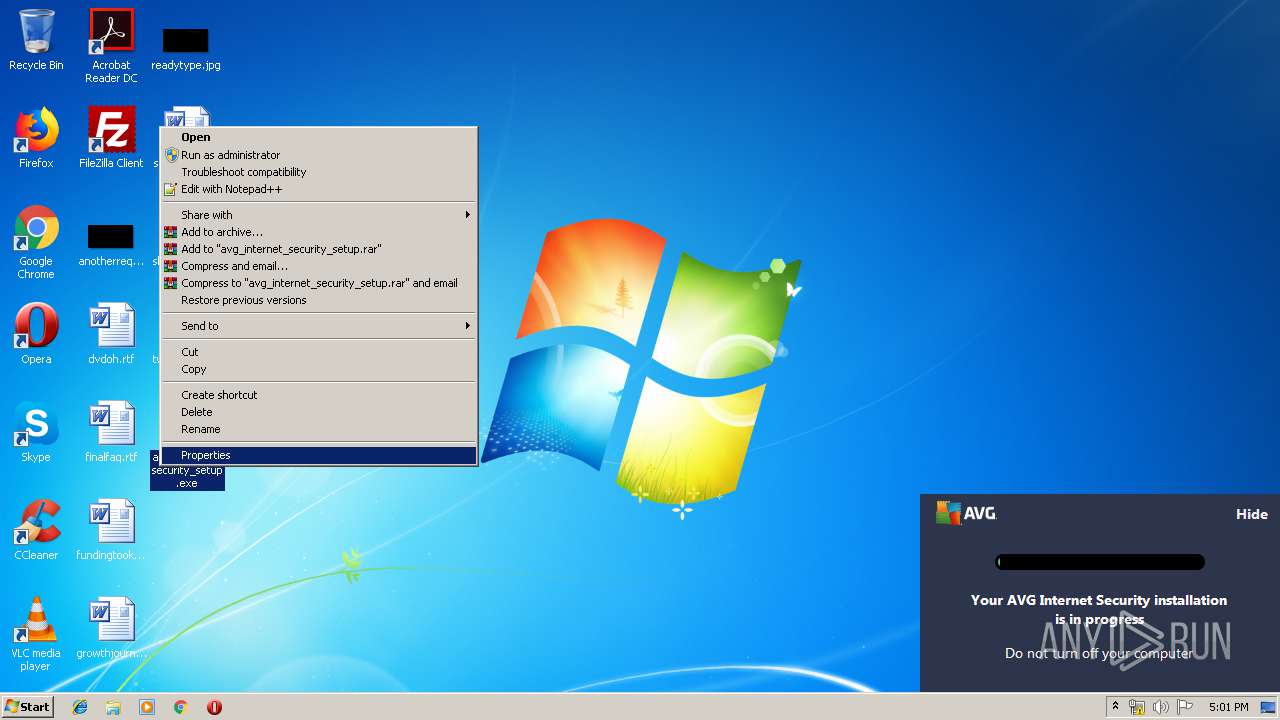This screenshot has width=1280, height=720.
Task: Open Windows Explorer from the taskbar
Action: click(113, 707)
